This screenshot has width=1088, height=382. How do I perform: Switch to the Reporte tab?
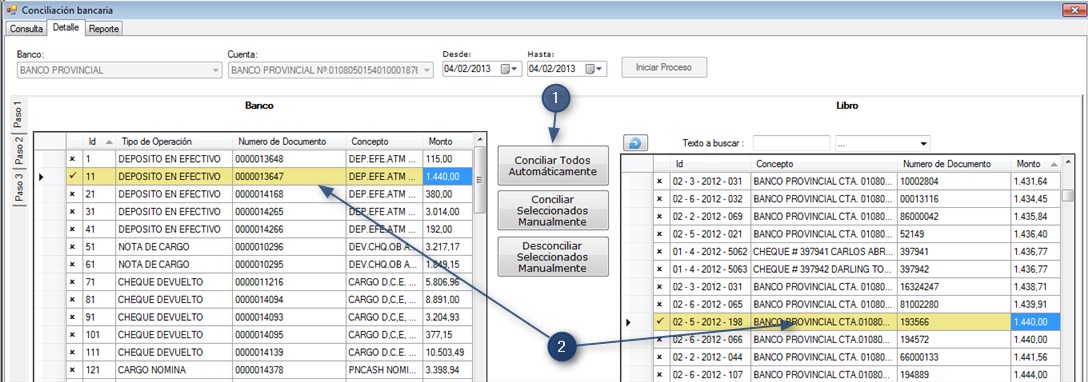(x=104, y=29)
